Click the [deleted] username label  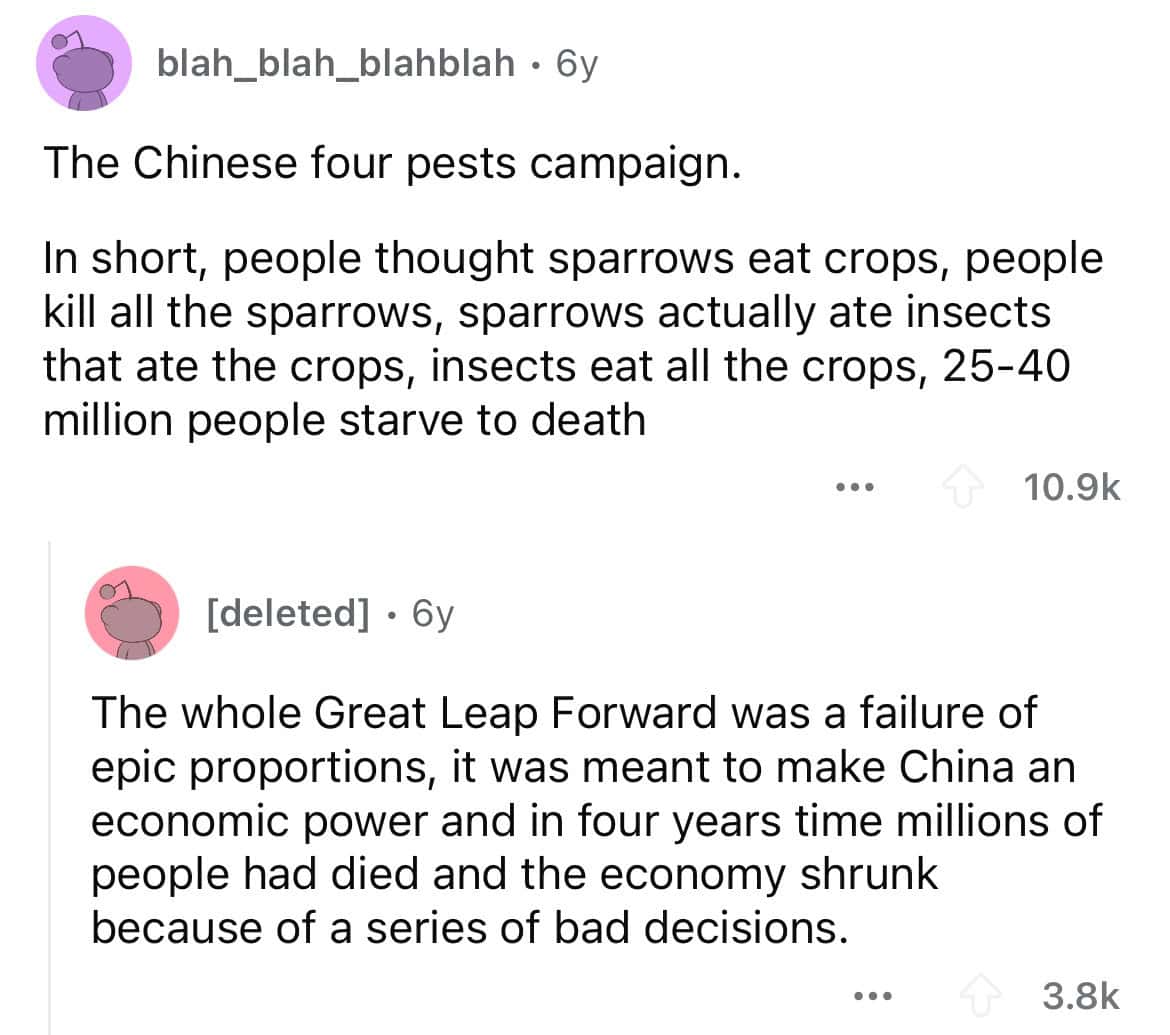[x=284, y=612]
